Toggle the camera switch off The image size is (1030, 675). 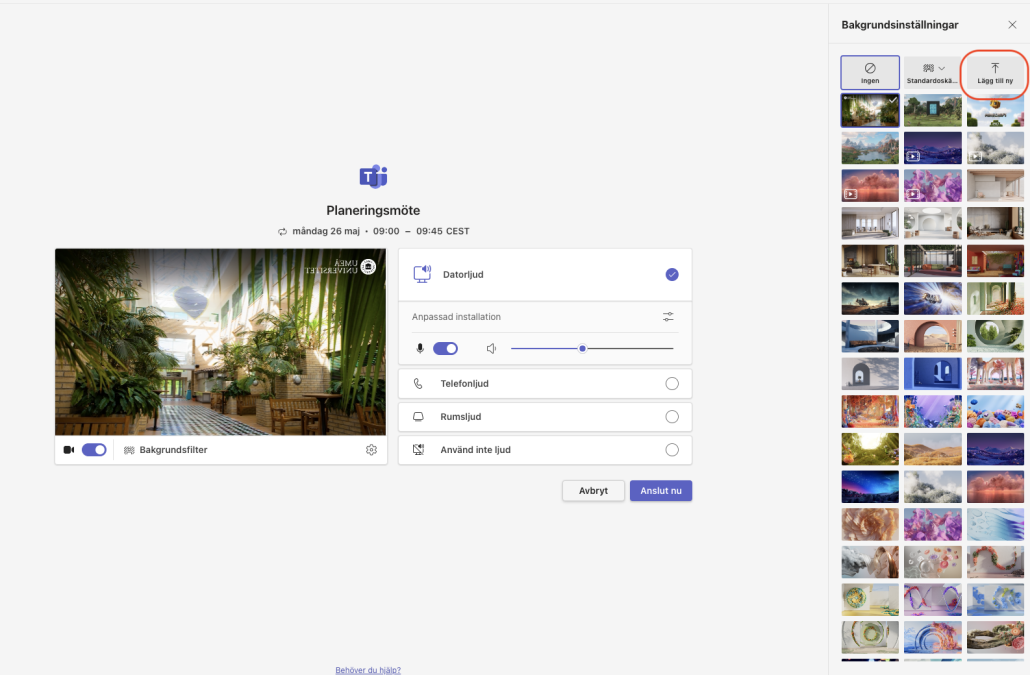(x=94, y=450)
